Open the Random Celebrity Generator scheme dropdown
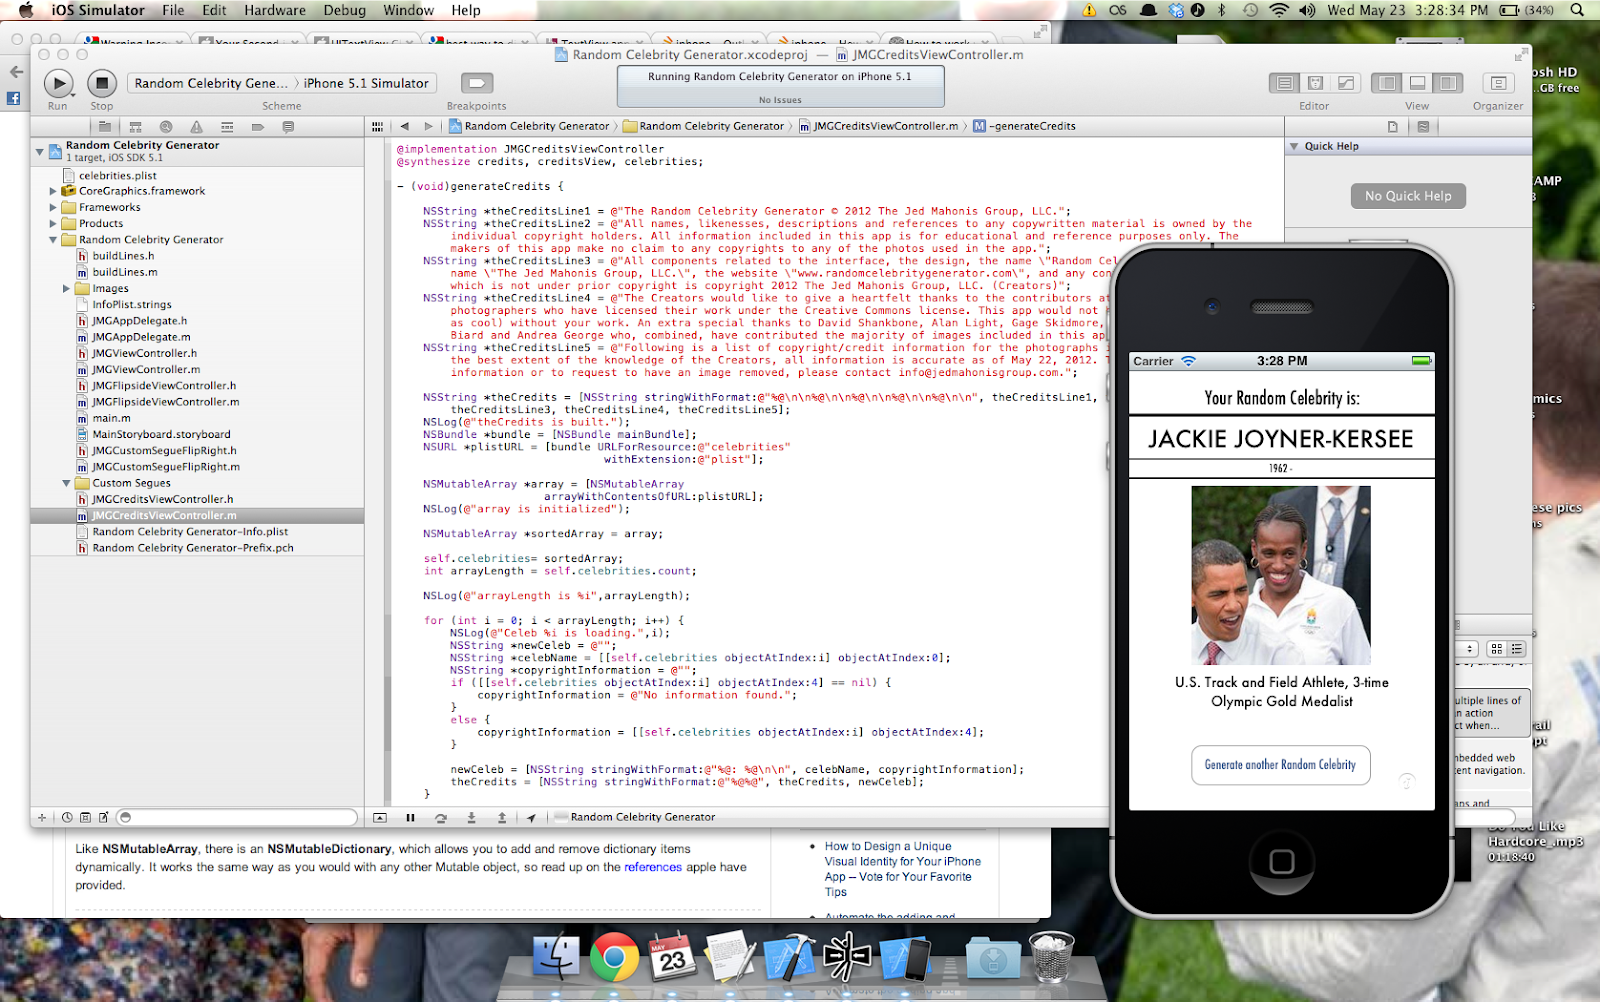 coord(210,83)
